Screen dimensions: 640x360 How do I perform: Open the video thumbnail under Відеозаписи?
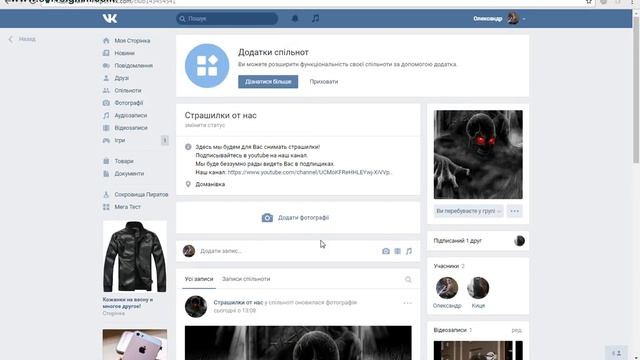point(478,350)
